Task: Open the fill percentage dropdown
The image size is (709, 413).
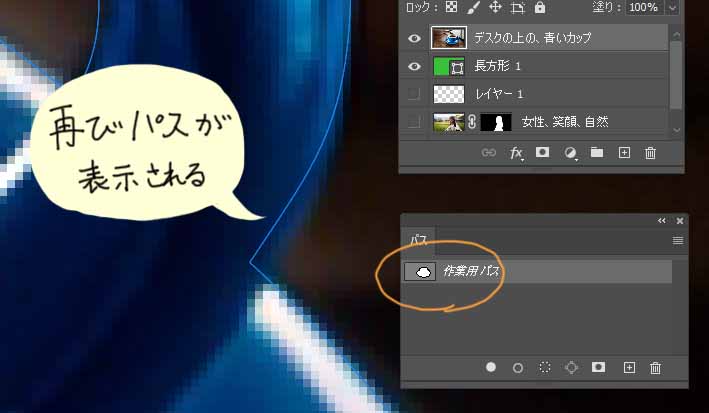Action: pyautogui.click(x=672, y=7)
